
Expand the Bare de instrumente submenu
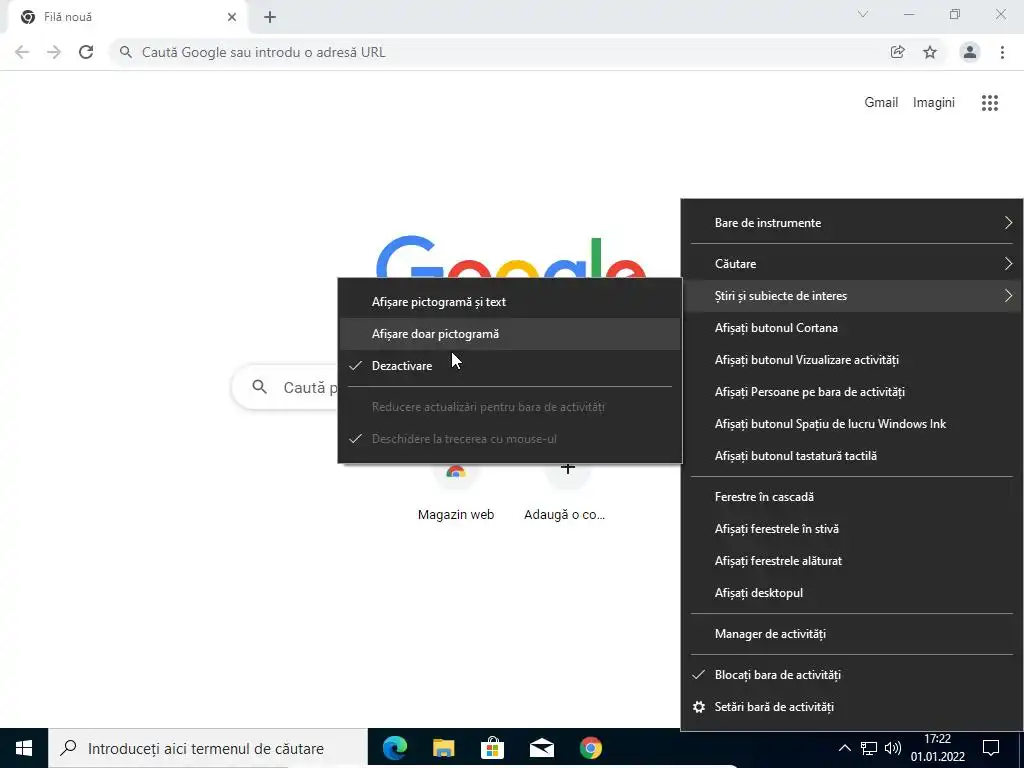click(852, 223)
